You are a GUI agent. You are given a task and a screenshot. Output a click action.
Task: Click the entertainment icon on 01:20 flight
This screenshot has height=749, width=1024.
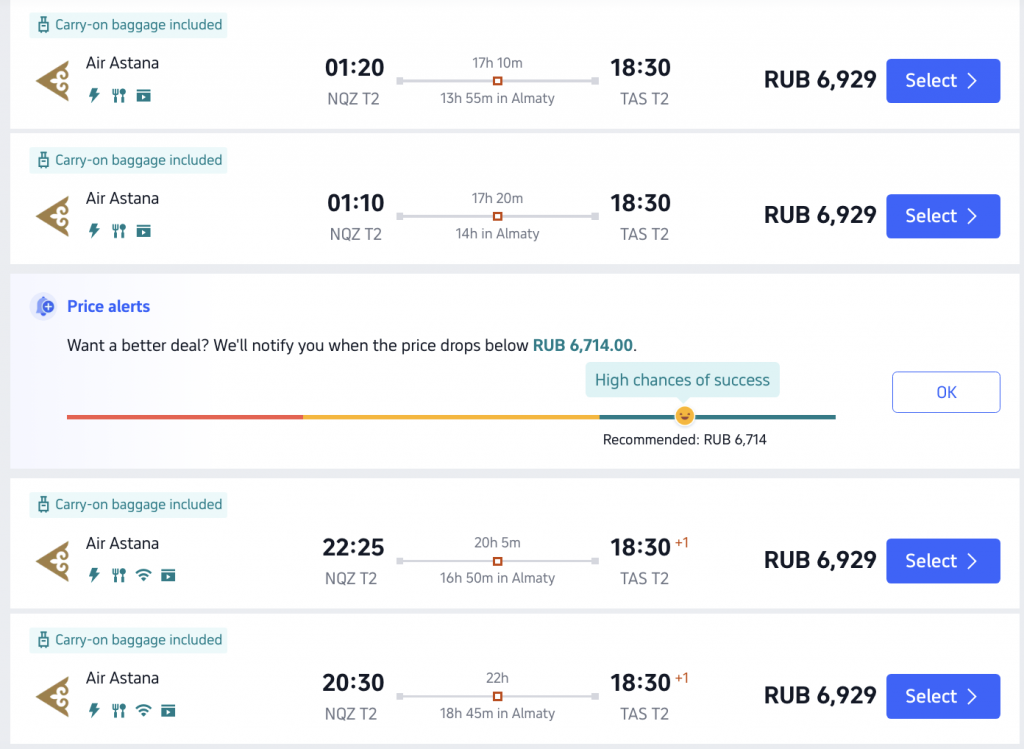point(144,96)
